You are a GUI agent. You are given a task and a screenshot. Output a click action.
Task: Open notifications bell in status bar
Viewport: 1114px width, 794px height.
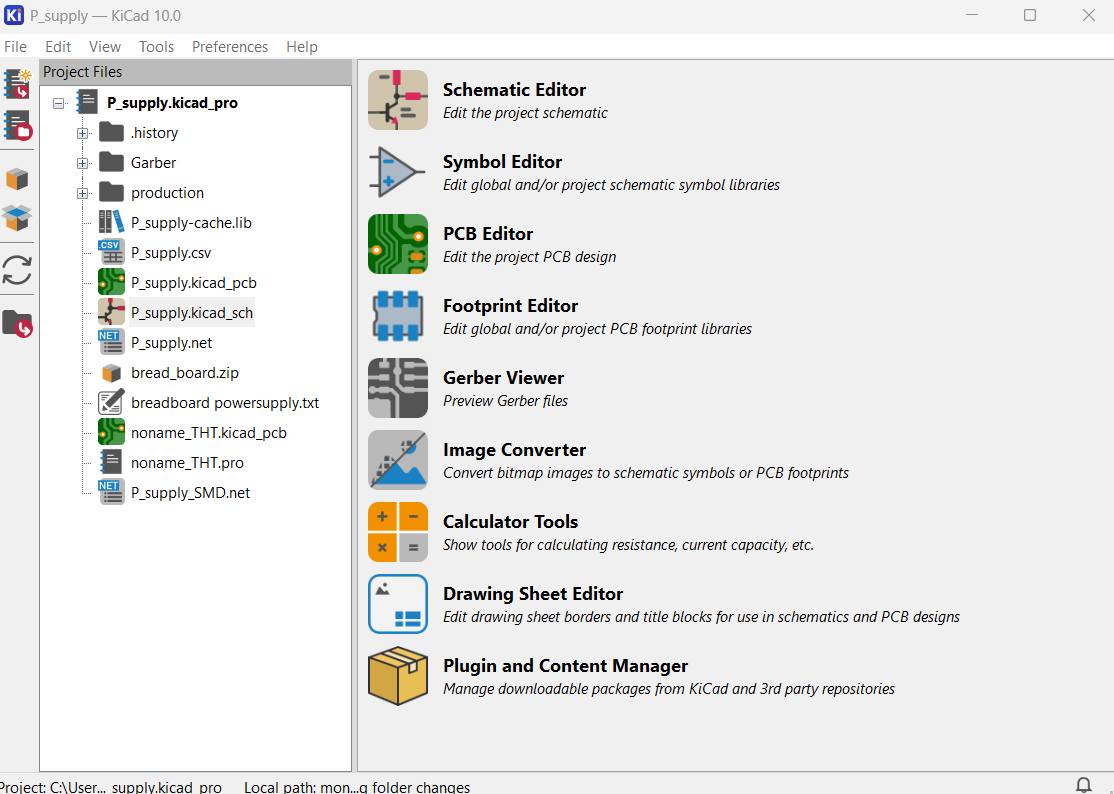[1083, 785]
